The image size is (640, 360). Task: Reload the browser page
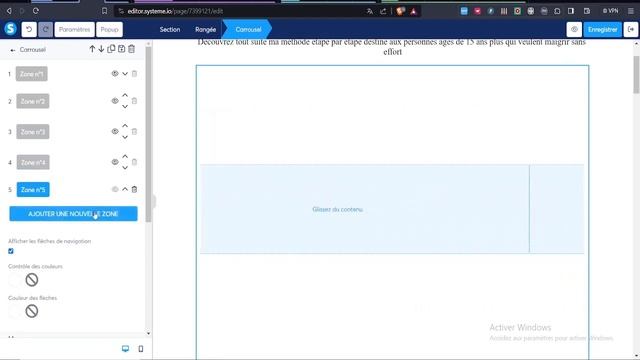[x=36, y=11]
